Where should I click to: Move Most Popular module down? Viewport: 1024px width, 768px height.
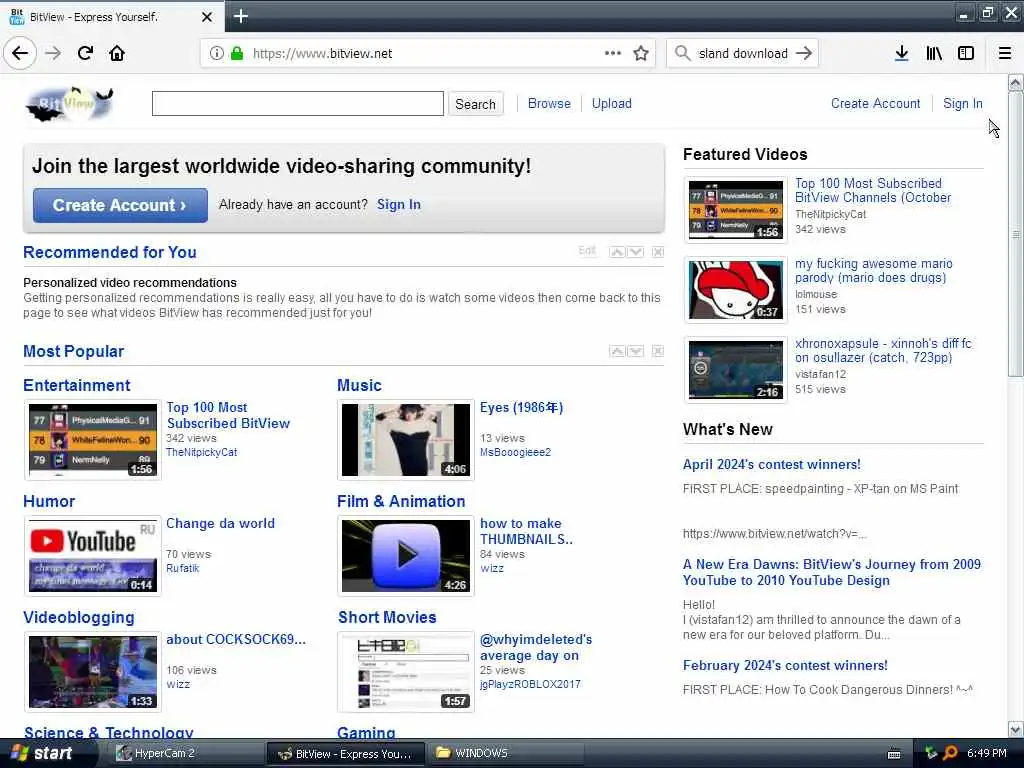pos(635,351)
